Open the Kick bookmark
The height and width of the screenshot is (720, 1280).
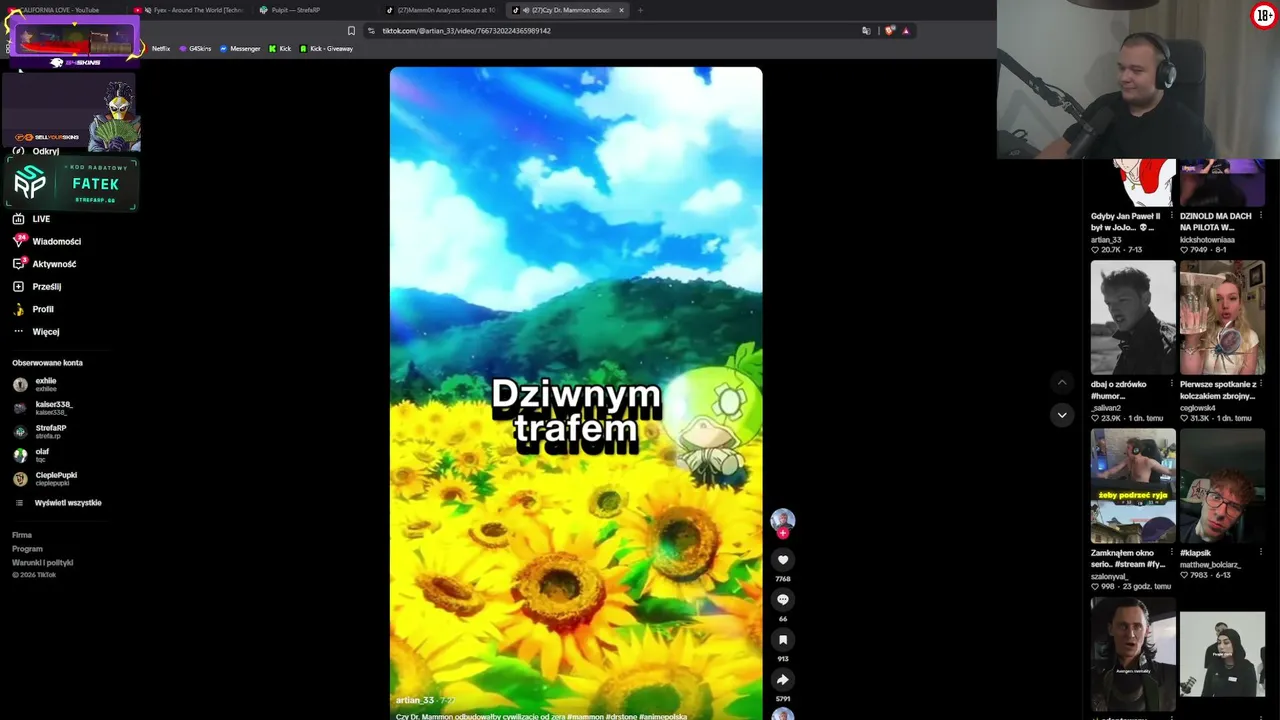[280, 49]
